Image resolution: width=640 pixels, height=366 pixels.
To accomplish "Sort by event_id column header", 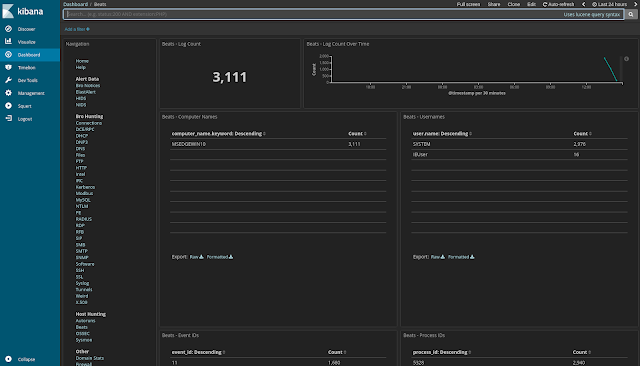I will point(198,352).
